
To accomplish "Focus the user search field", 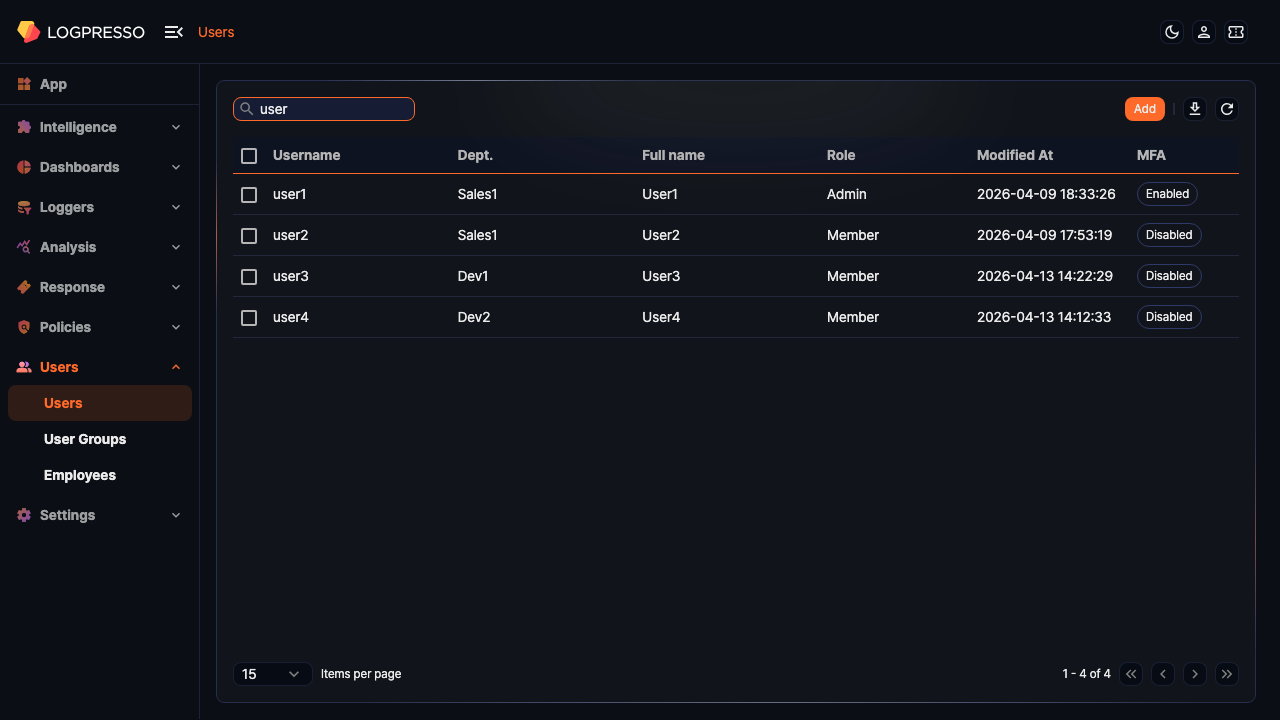I will point(330,109).
